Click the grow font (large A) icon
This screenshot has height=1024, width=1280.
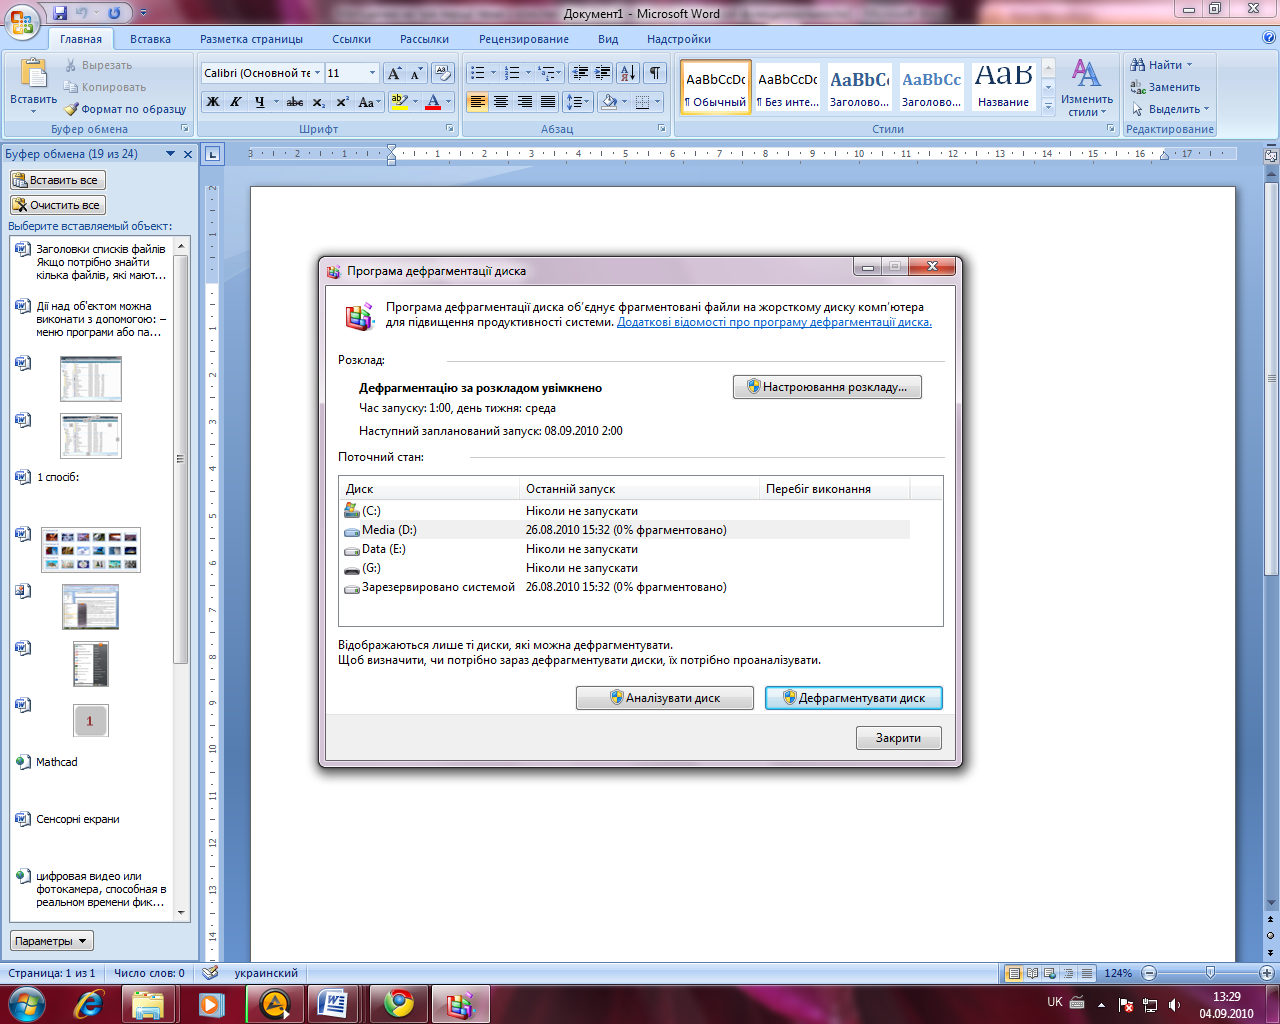tap(394, 73)
